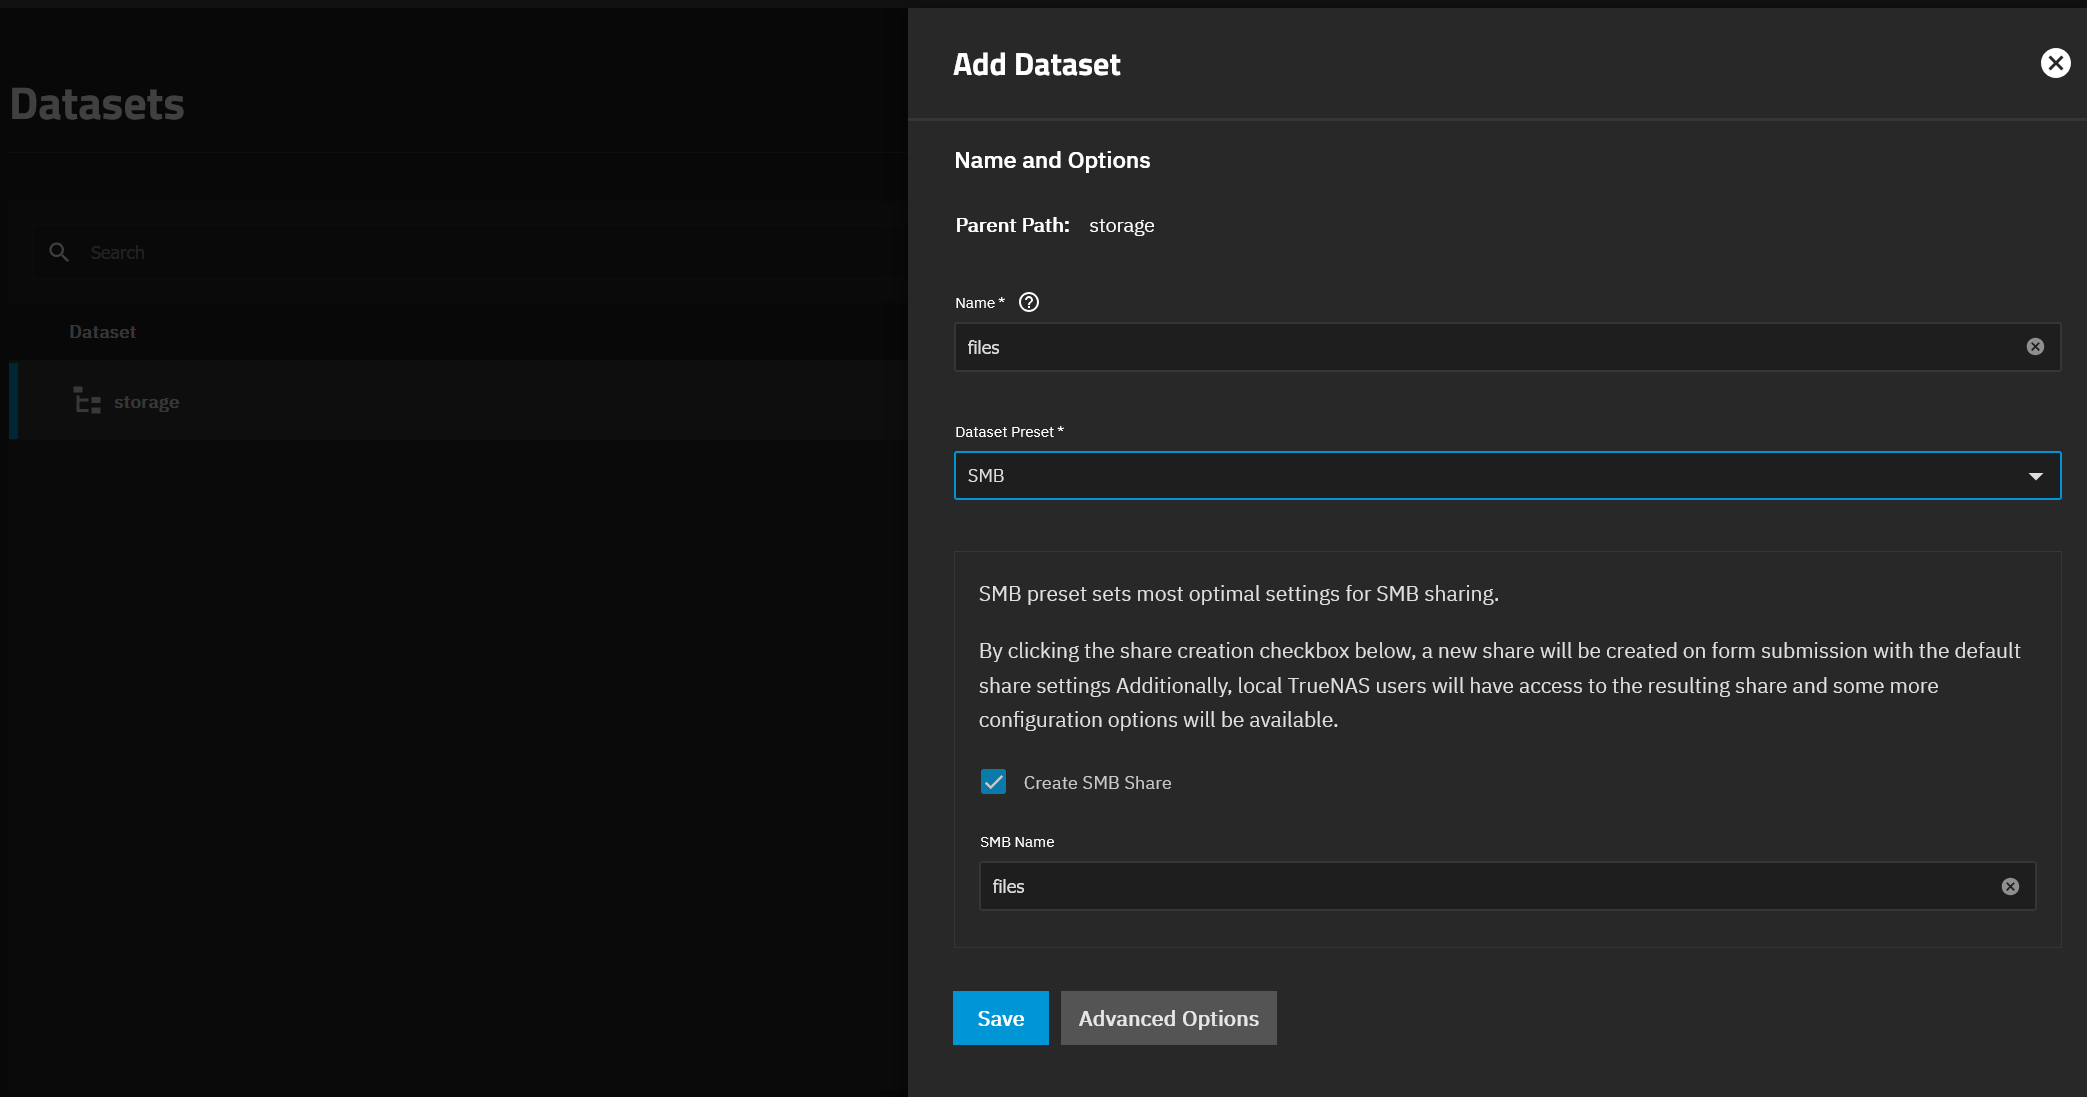The height and width of the screenshot is (1097, 2087).
Task: Clear the Name field using the x icon
Action: 2035,346
